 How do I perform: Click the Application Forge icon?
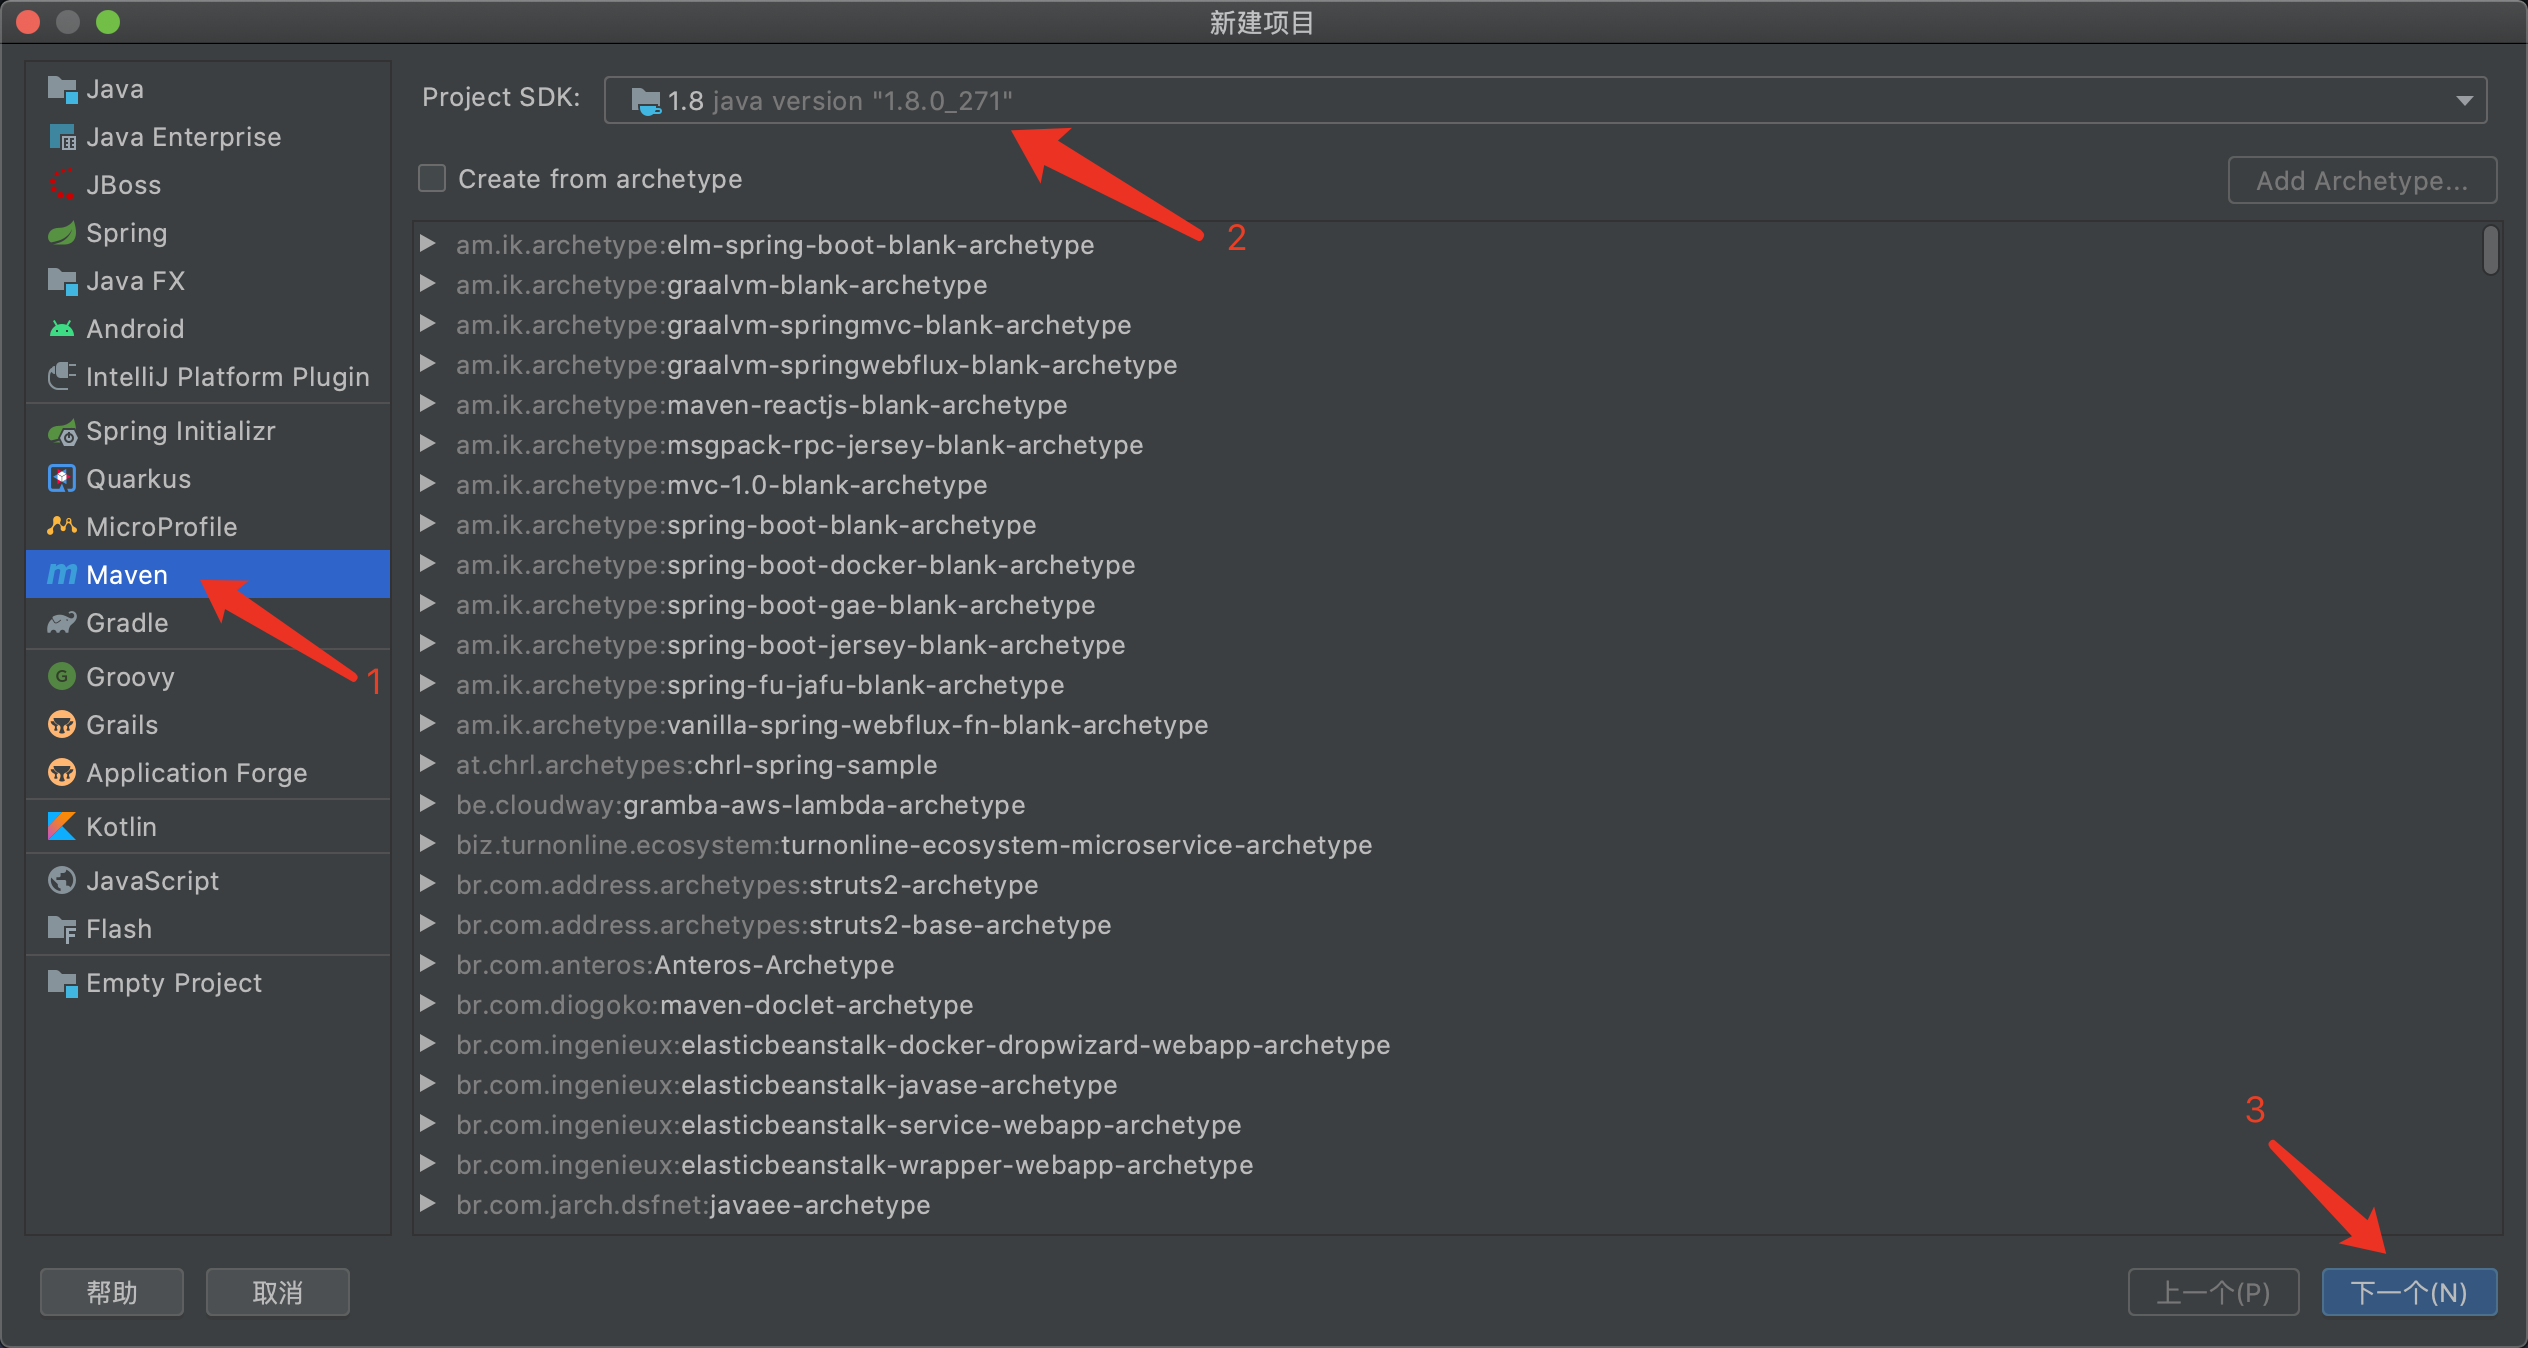pos(62,773)
